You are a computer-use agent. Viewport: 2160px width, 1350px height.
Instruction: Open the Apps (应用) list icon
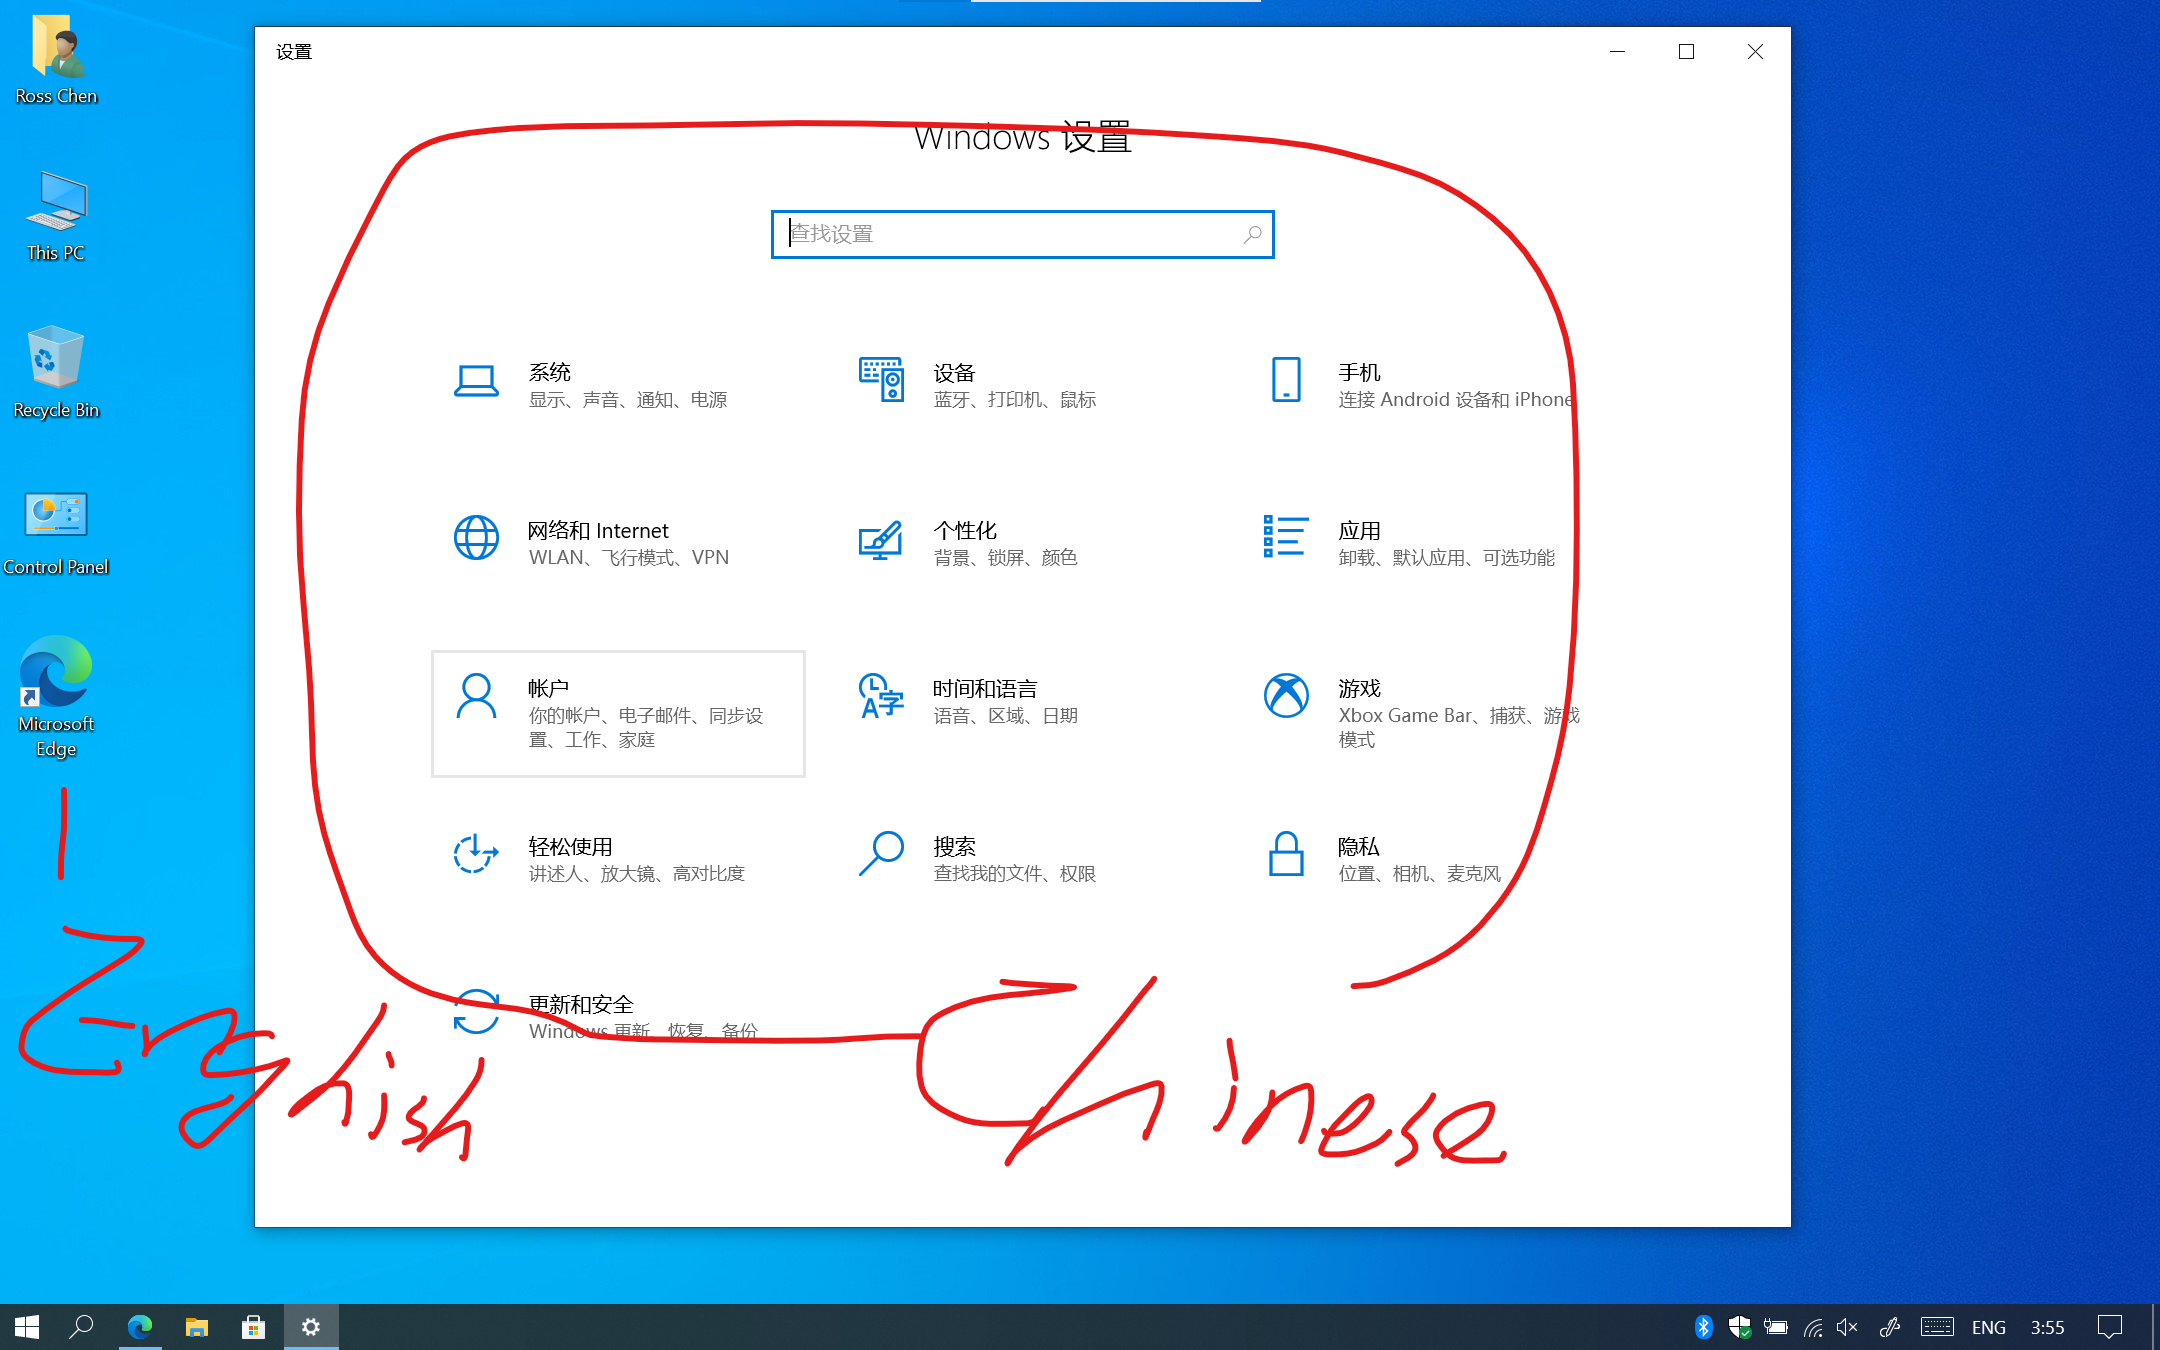pos(1286,537)
